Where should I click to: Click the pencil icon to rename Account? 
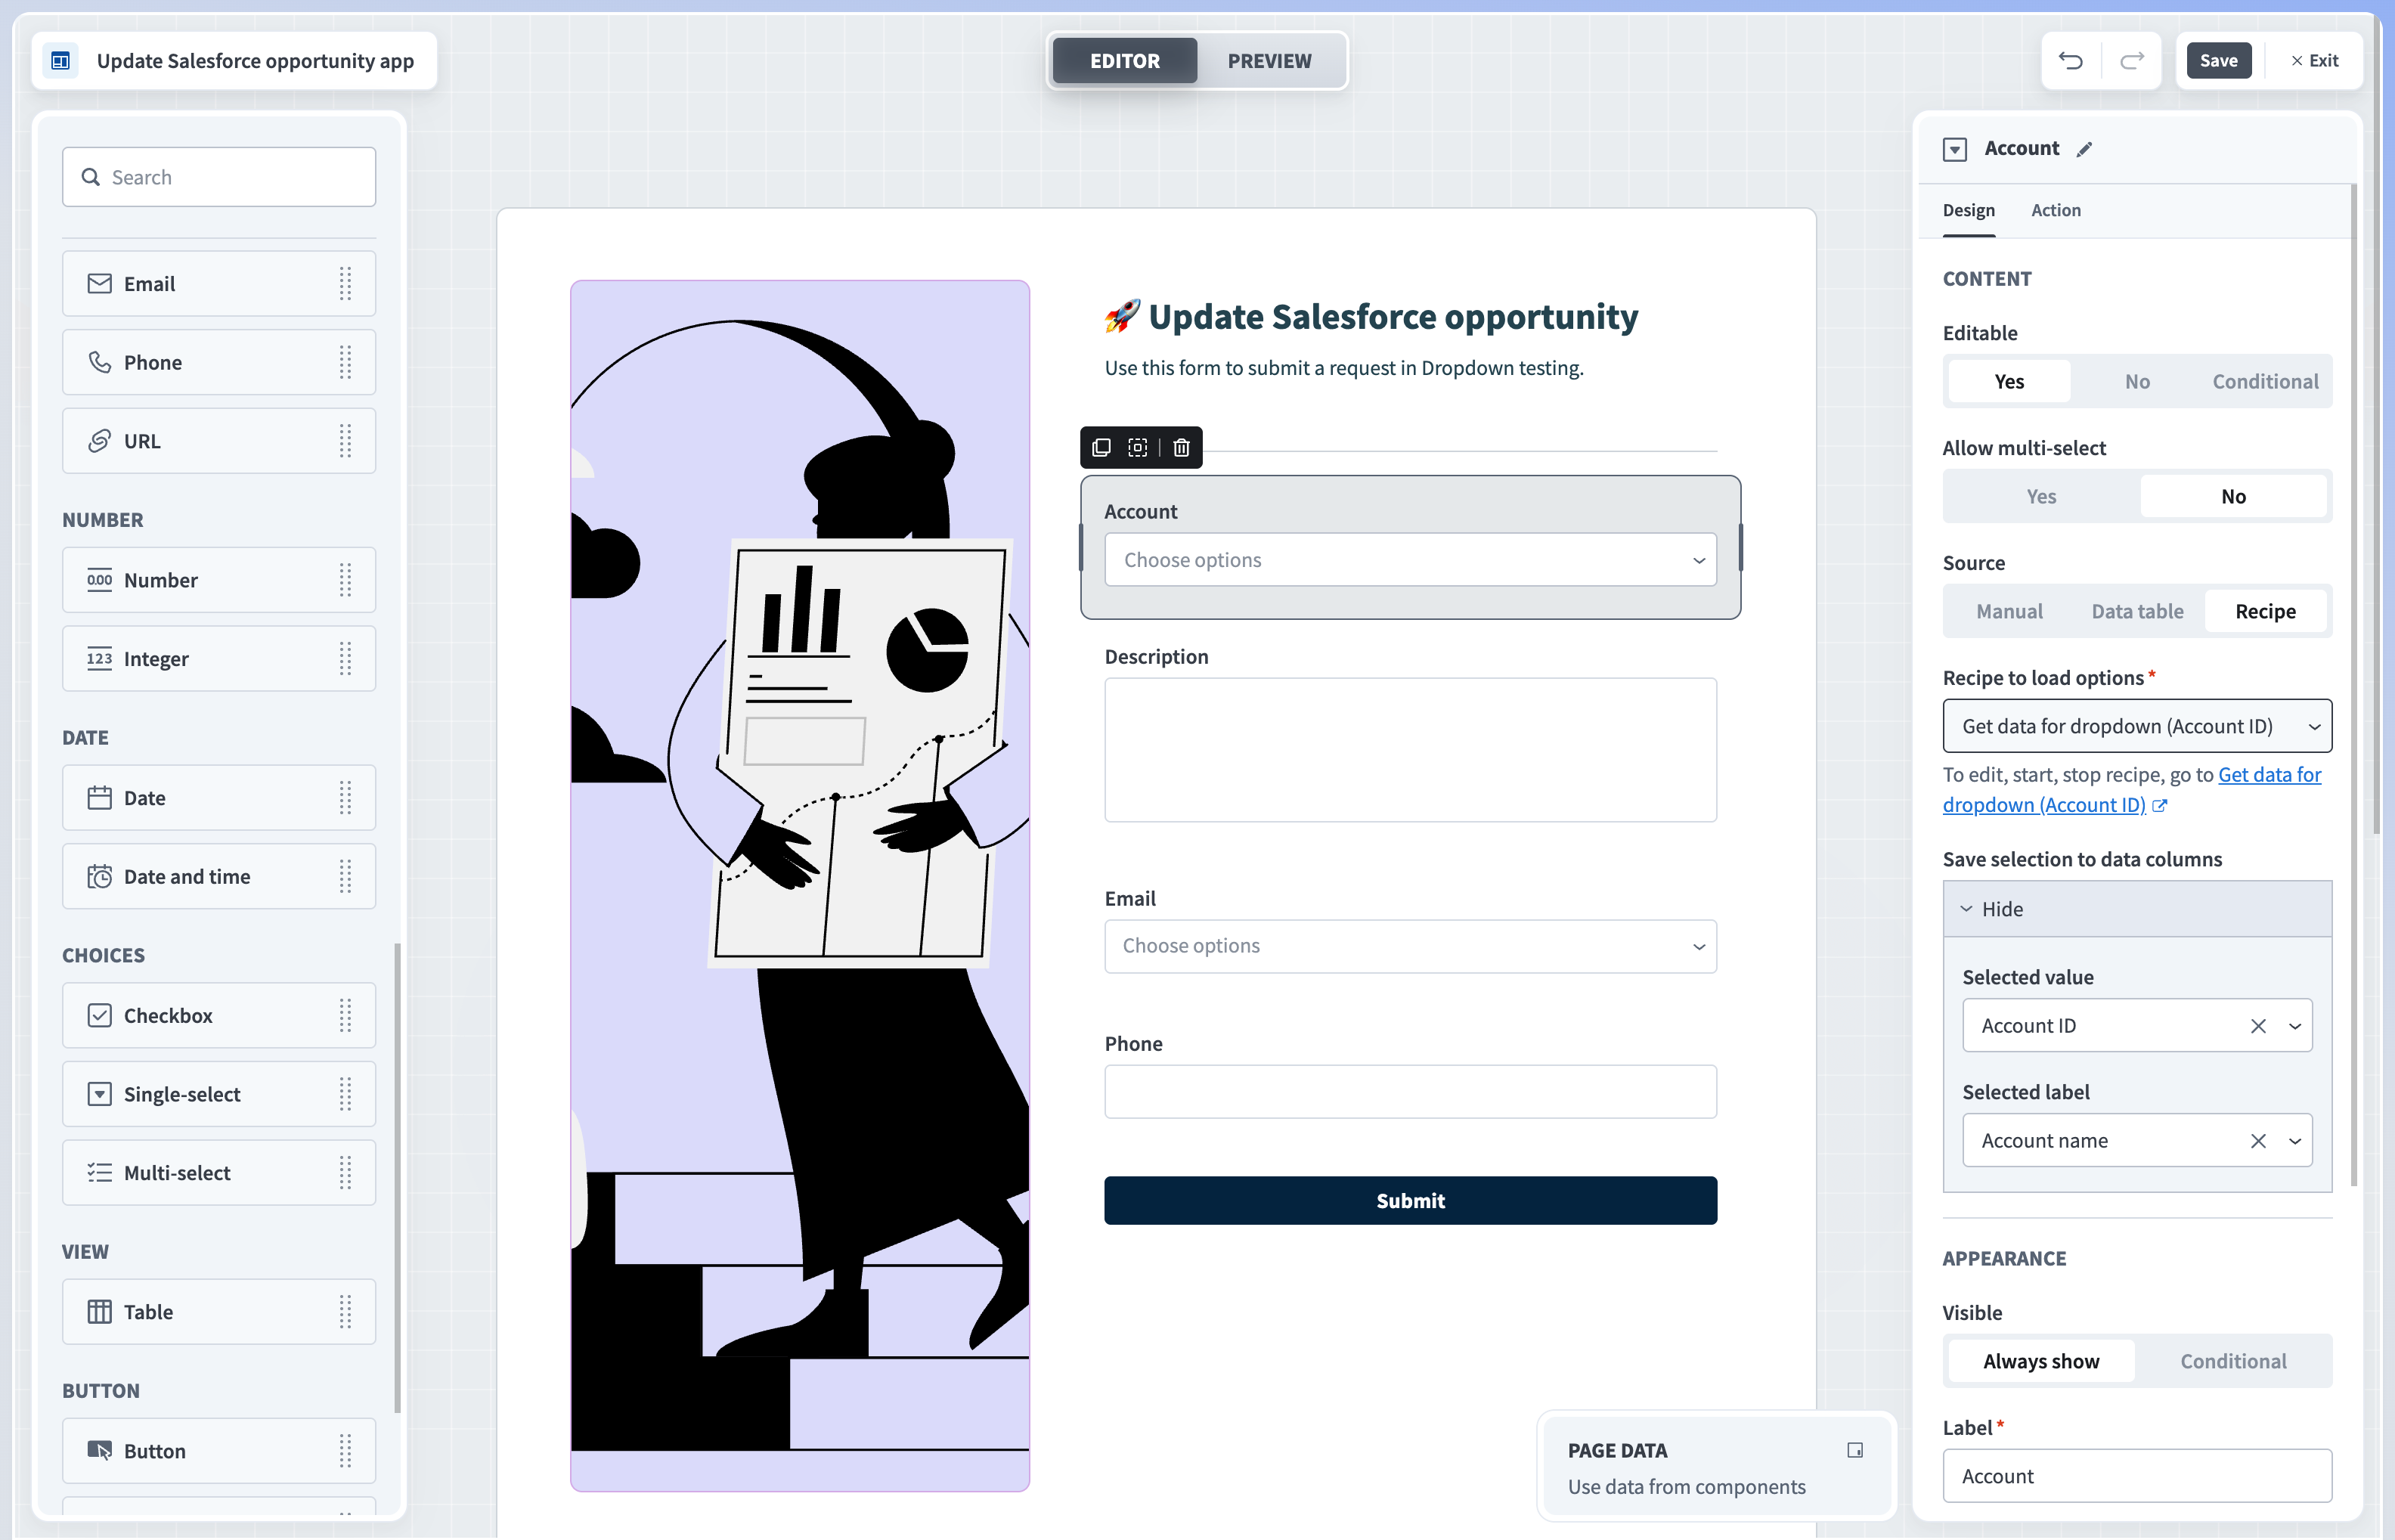point(2084,149)
